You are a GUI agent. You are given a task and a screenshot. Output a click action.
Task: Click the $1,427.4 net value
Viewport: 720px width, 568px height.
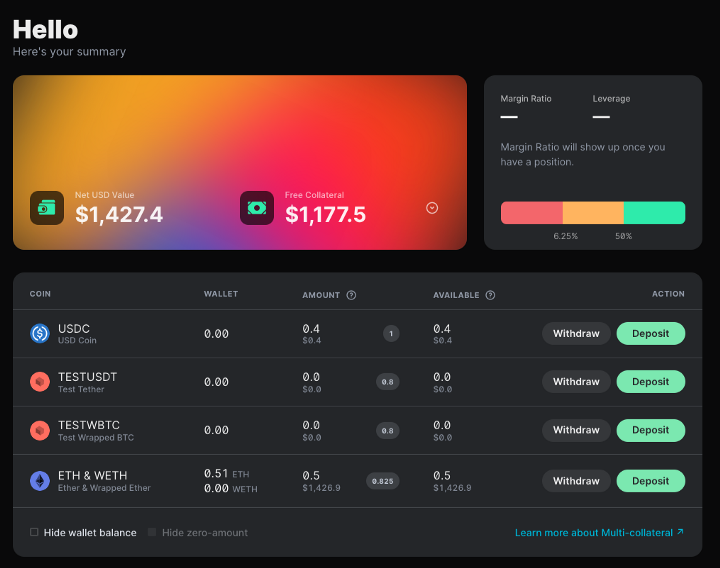point(119,214)
